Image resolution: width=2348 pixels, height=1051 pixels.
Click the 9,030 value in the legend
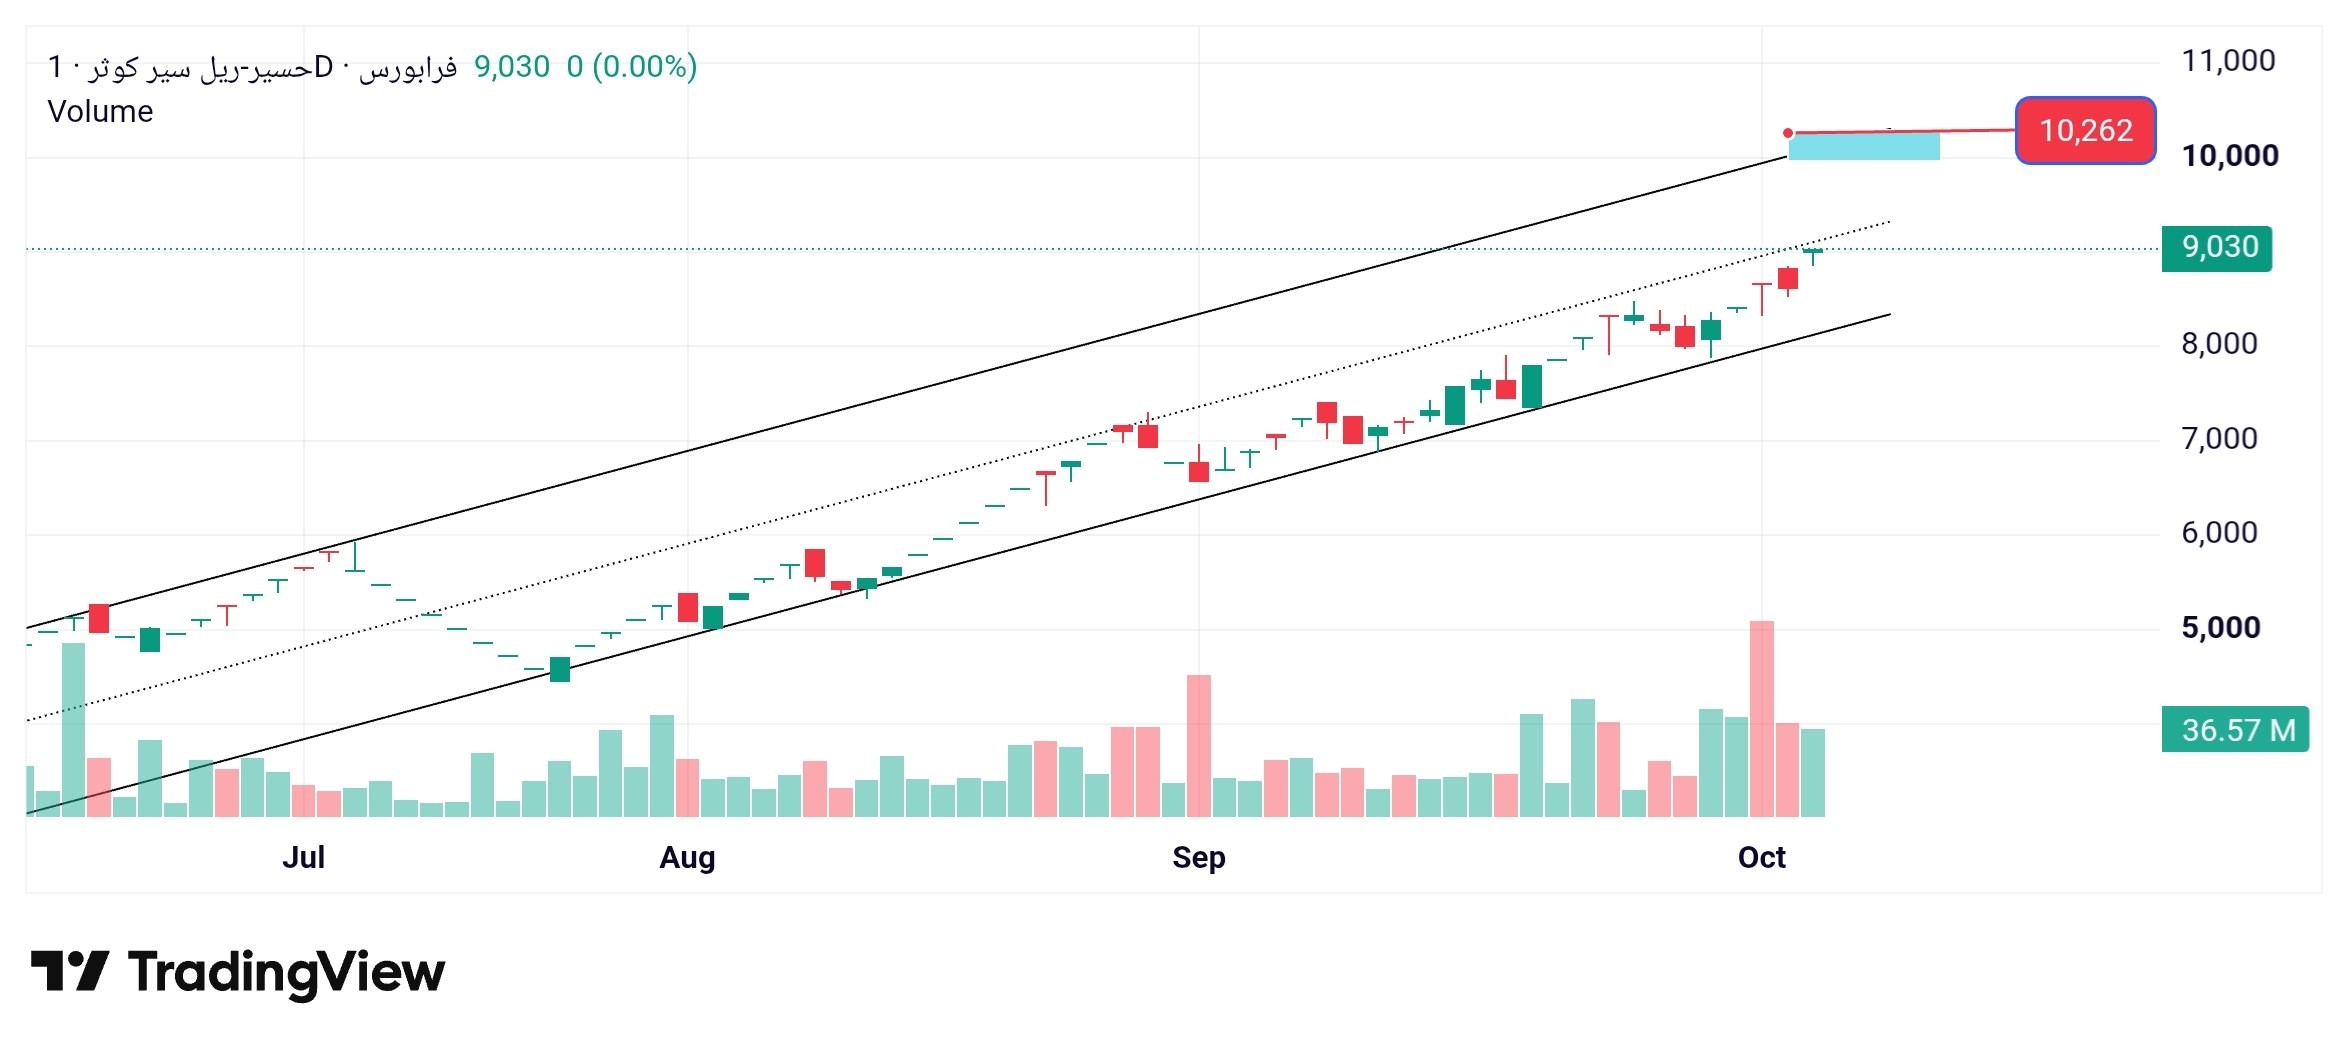[512, 67]
